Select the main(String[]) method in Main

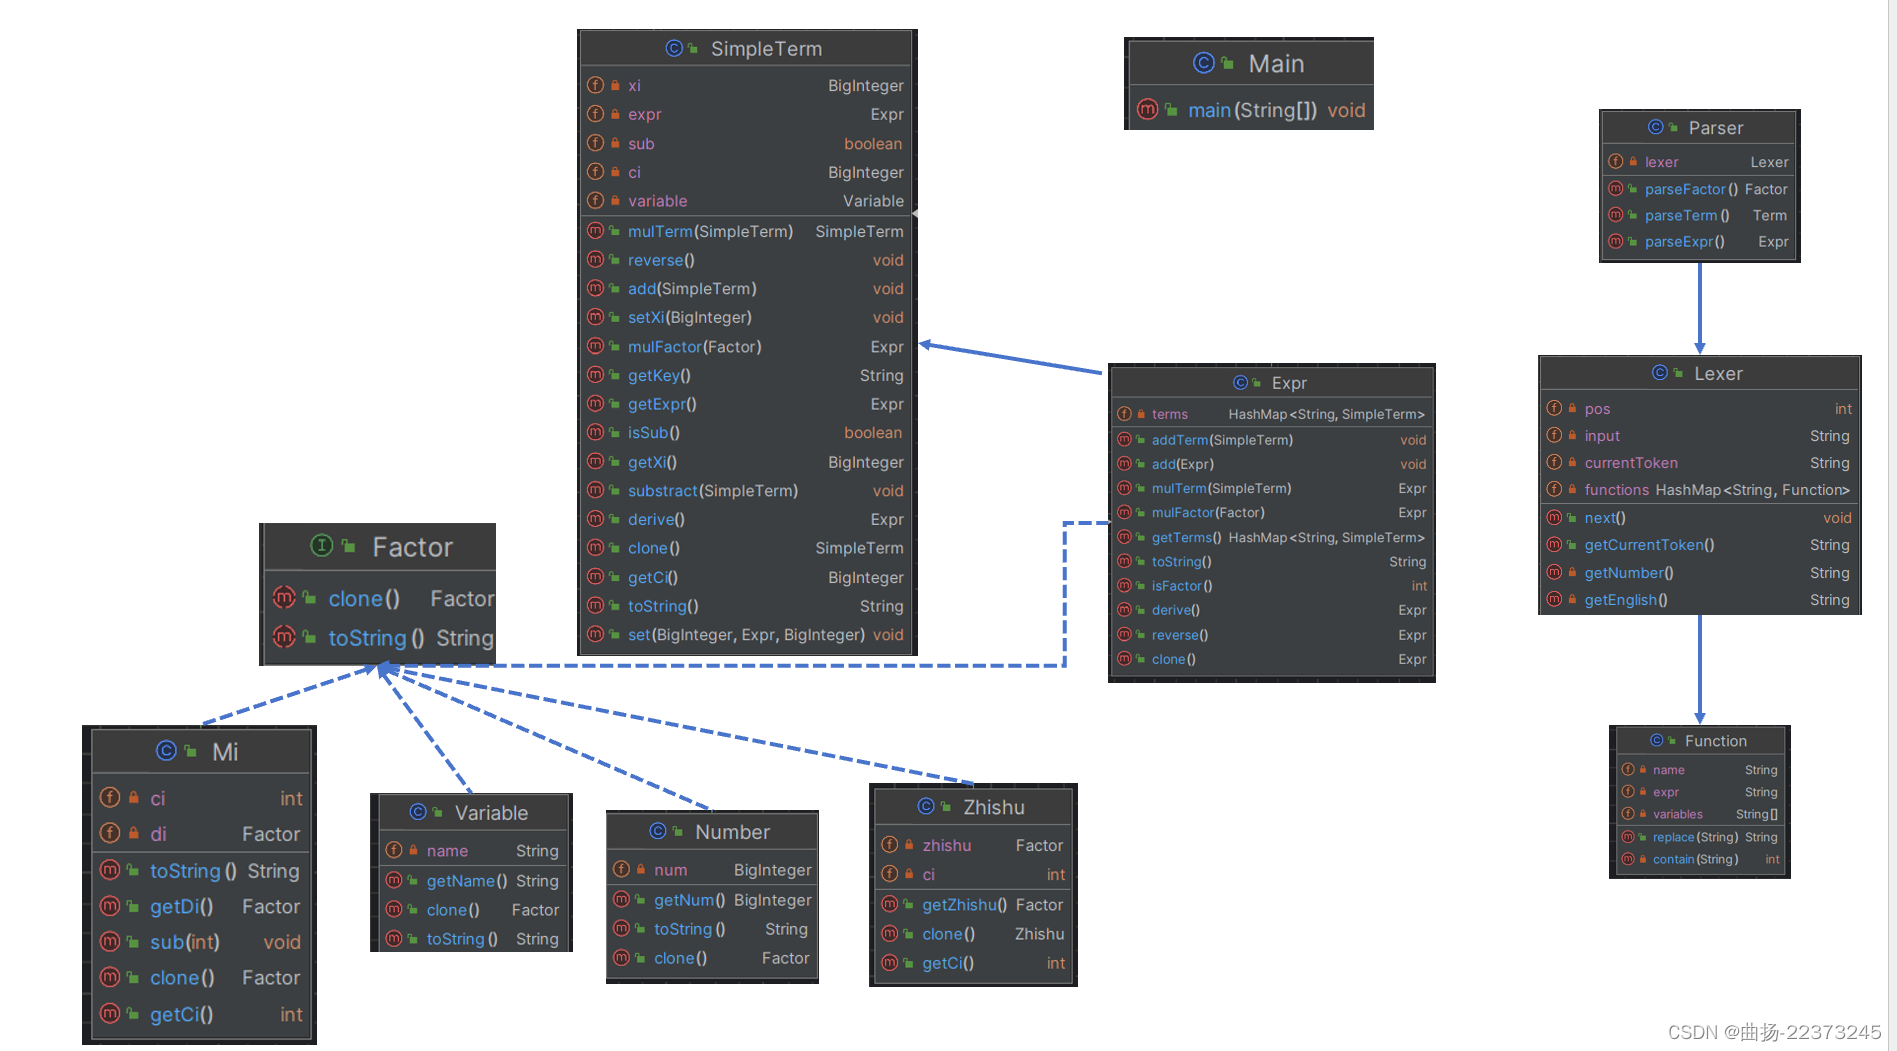pyautogui.click(x=1250, y=110)
